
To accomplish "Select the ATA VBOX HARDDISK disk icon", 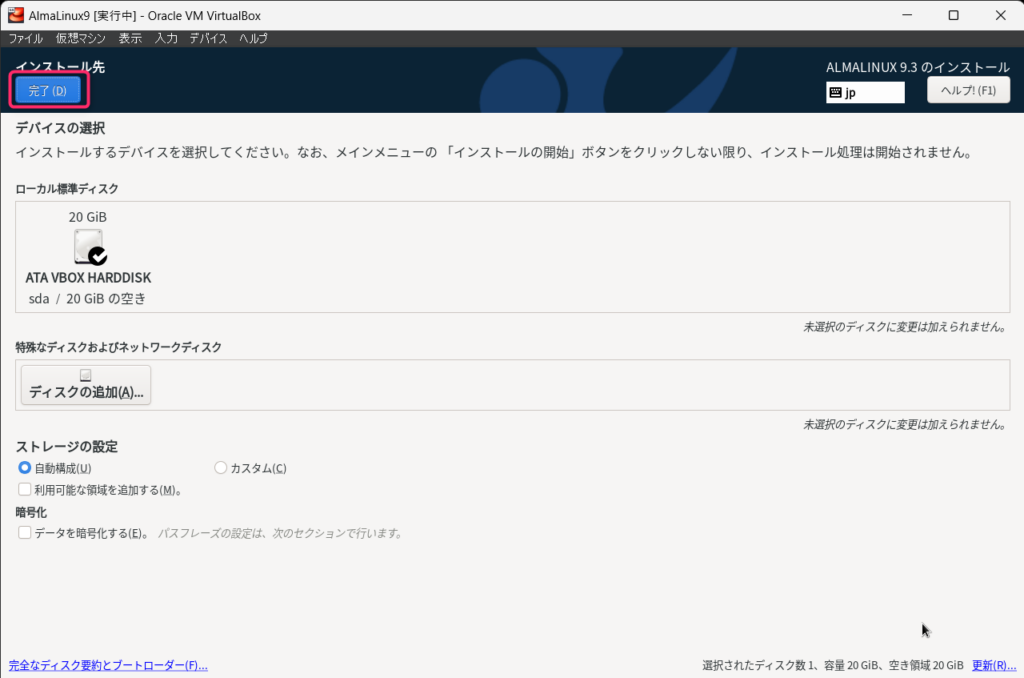I will click(89, 247).
